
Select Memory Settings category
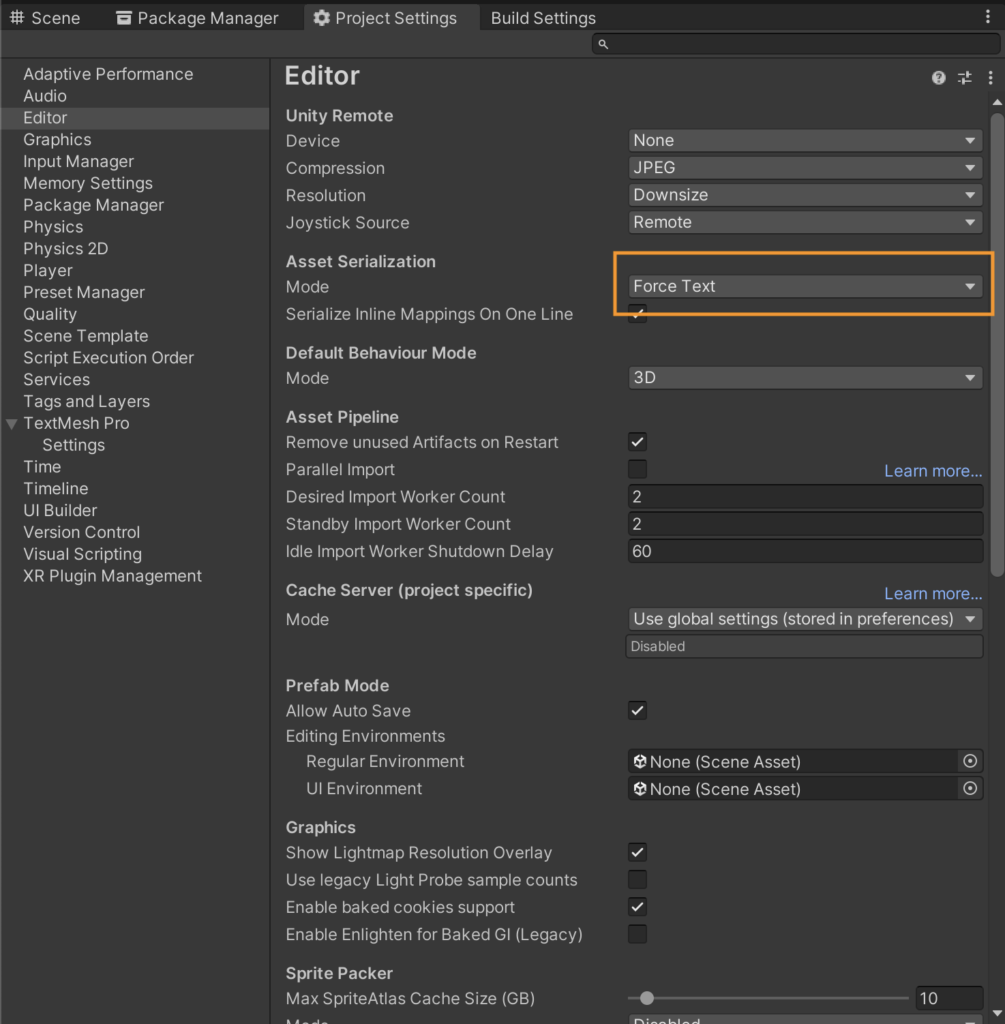pyautogui.click(x=88, y=184)
